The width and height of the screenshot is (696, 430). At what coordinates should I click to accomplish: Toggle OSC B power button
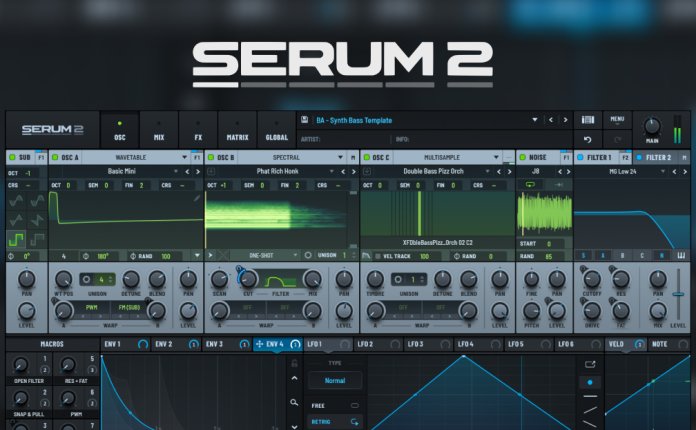coord(211,157)
